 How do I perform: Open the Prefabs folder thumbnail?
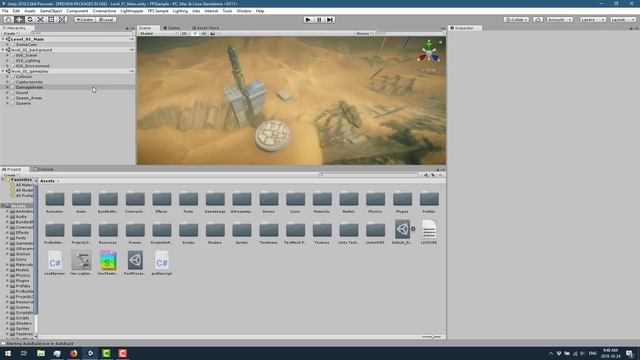point(429,202)
